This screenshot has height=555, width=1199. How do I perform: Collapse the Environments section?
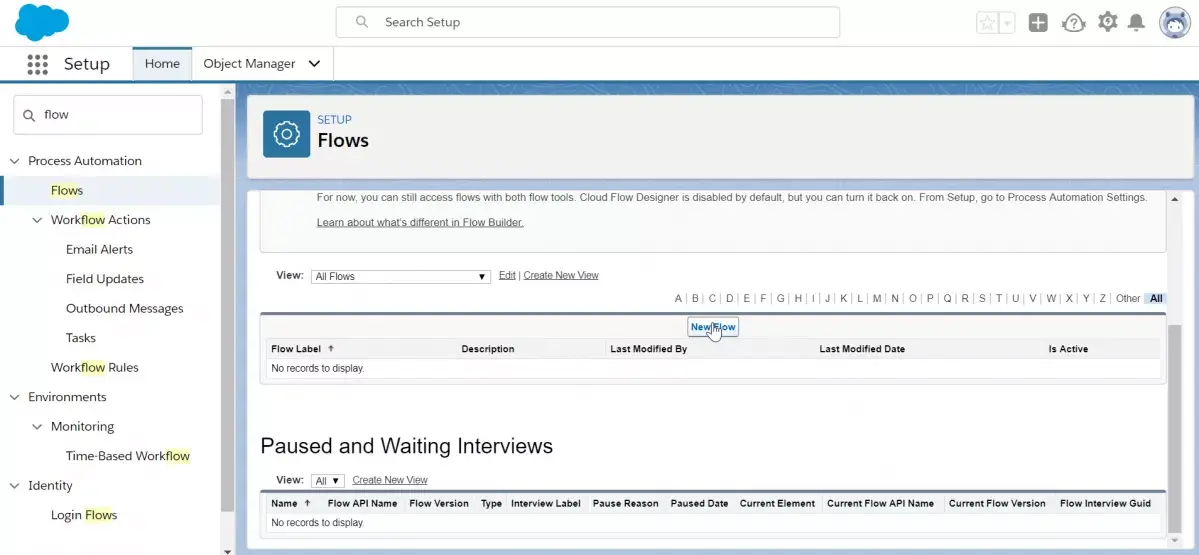click(14, 398)
